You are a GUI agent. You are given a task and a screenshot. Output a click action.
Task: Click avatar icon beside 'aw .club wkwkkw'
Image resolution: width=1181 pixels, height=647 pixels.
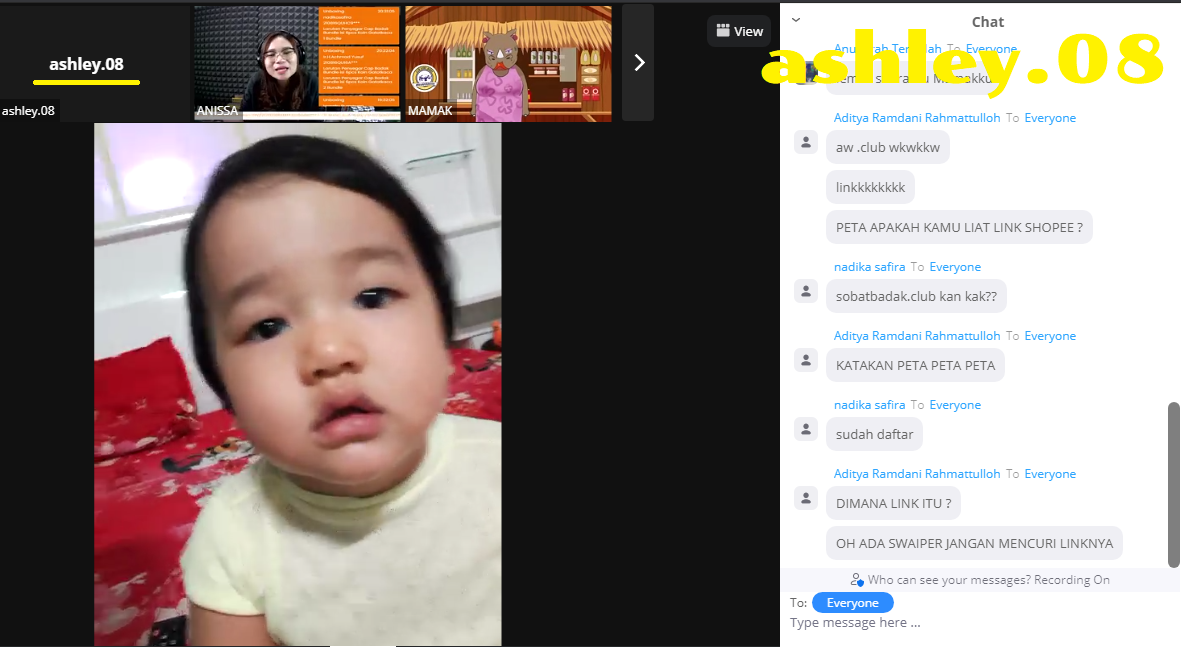click(806, 142)
